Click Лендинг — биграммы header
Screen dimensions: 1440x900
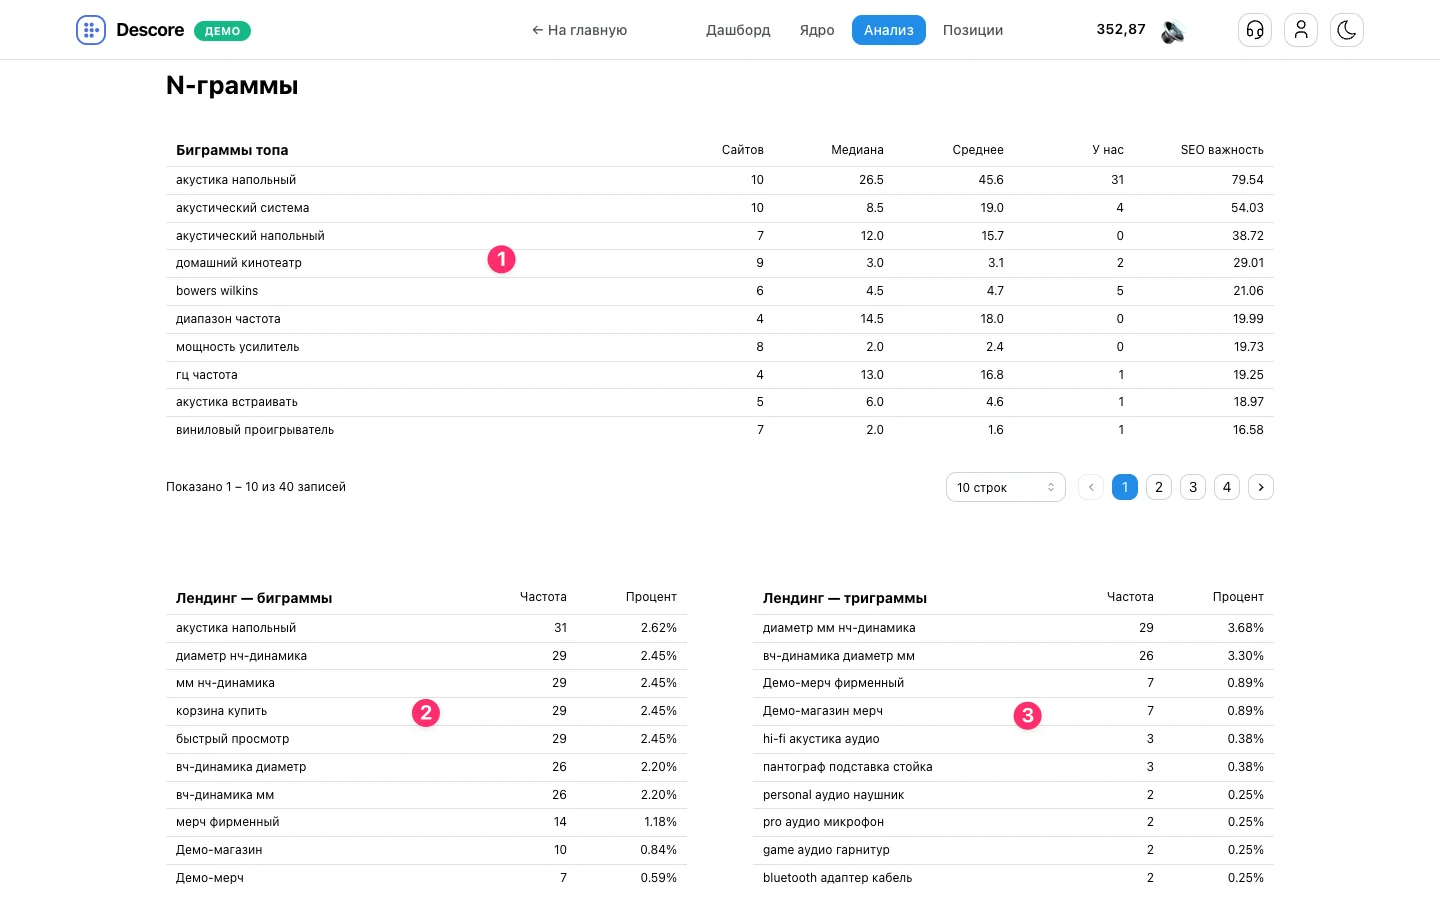254,598
